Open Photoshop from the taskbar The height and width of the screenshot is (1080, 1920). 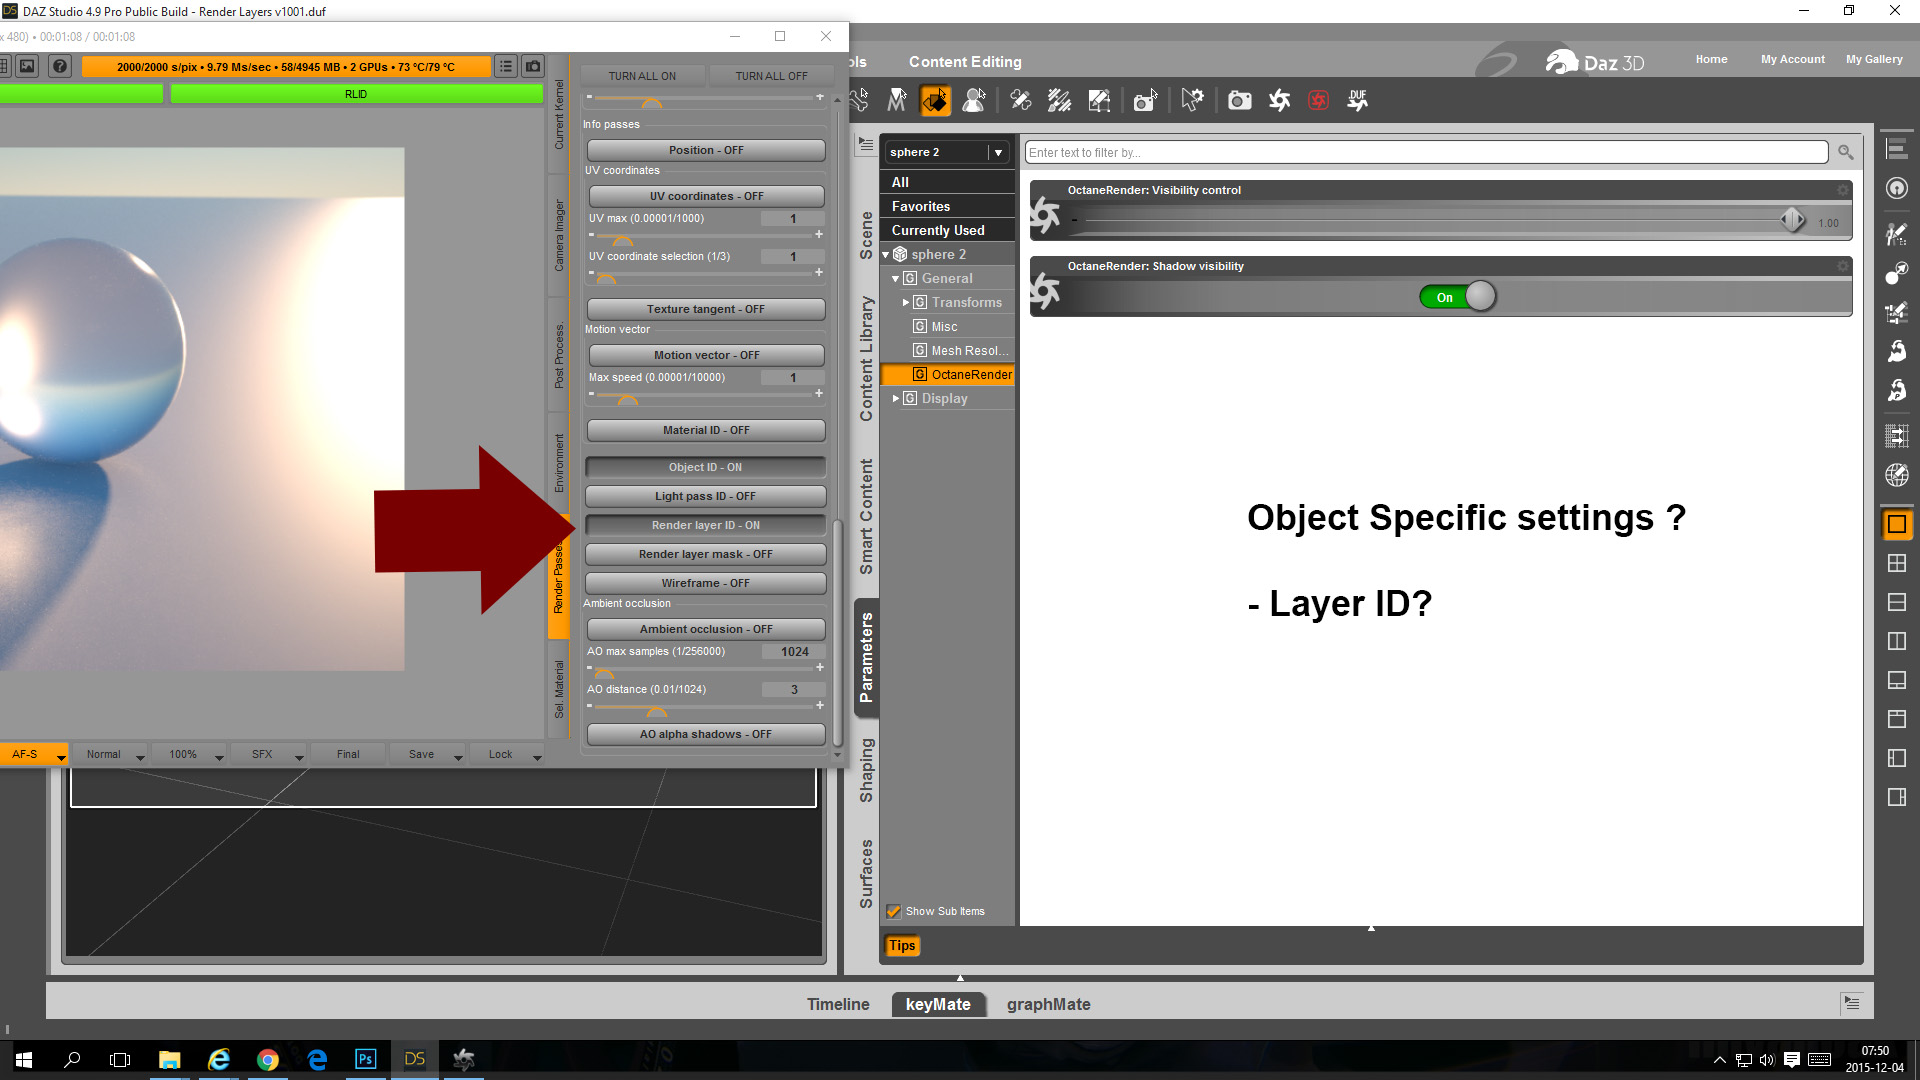click(x=365, y=1059)
